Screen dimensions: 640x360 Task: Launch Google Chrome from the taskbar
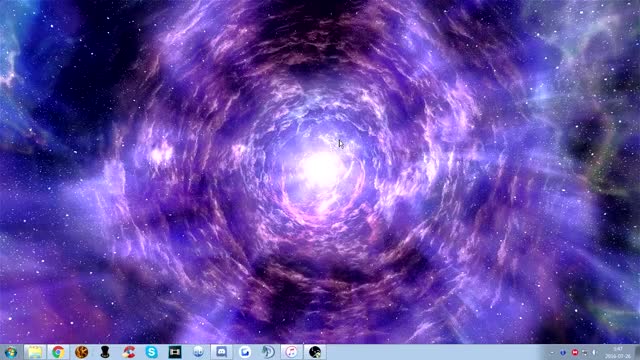tap(58, 352)
